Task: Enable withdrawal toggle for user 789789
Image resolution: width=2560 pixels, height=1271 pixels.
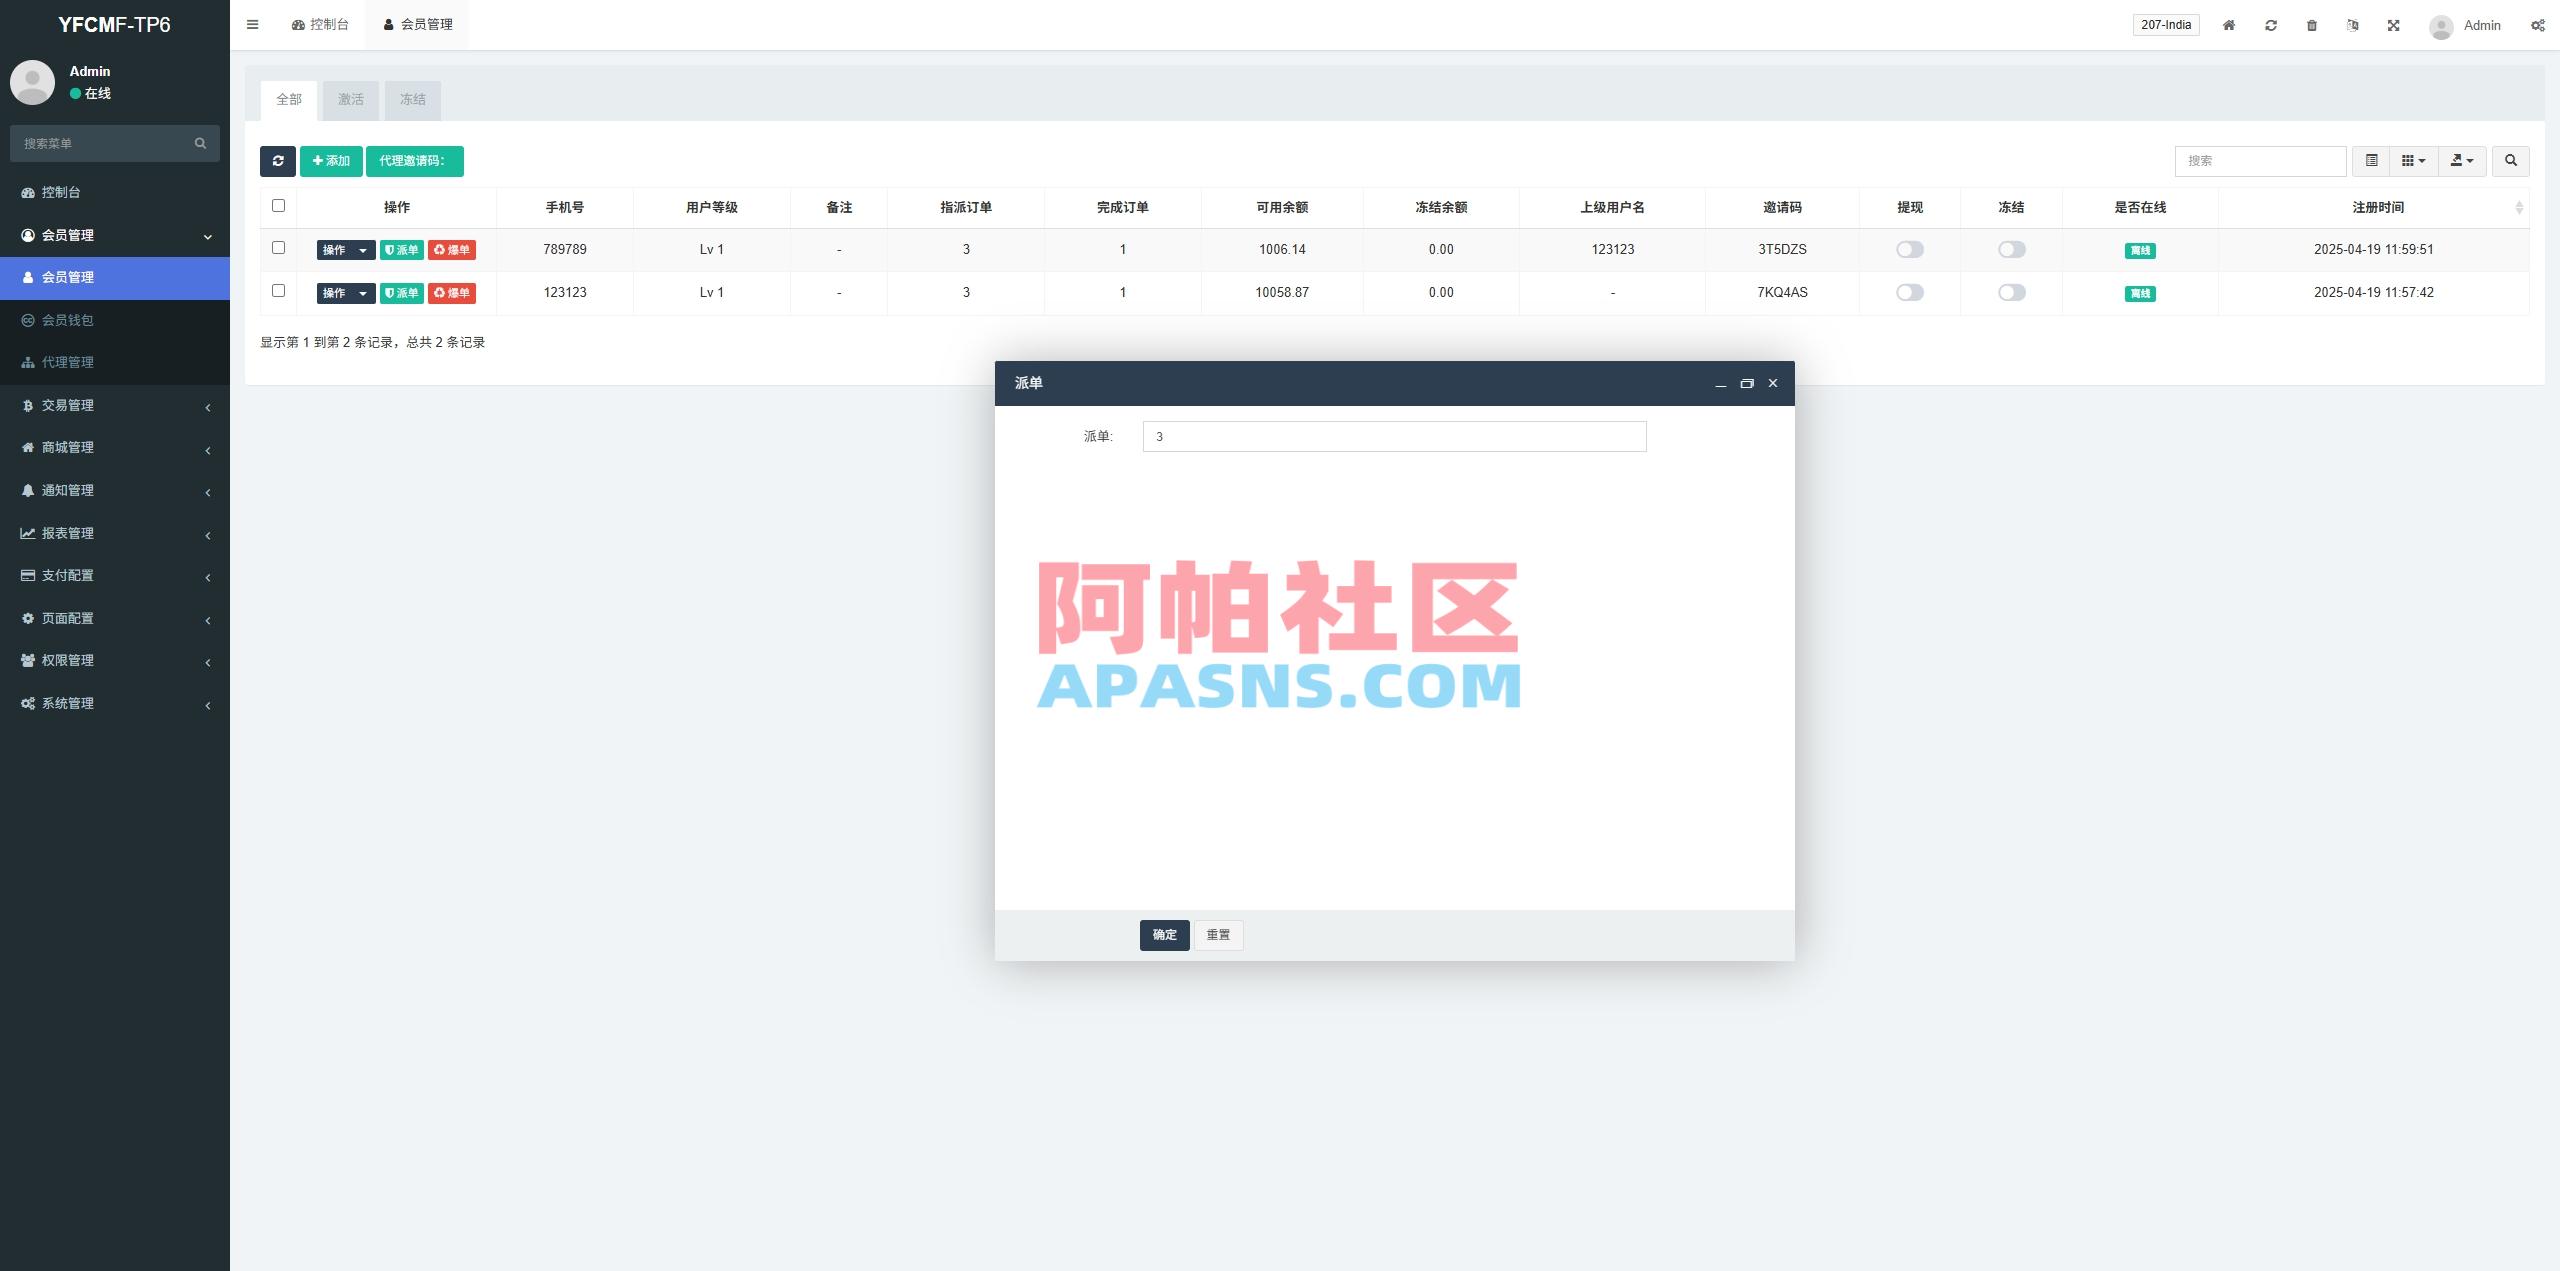Action: (x=1909, y=249)
